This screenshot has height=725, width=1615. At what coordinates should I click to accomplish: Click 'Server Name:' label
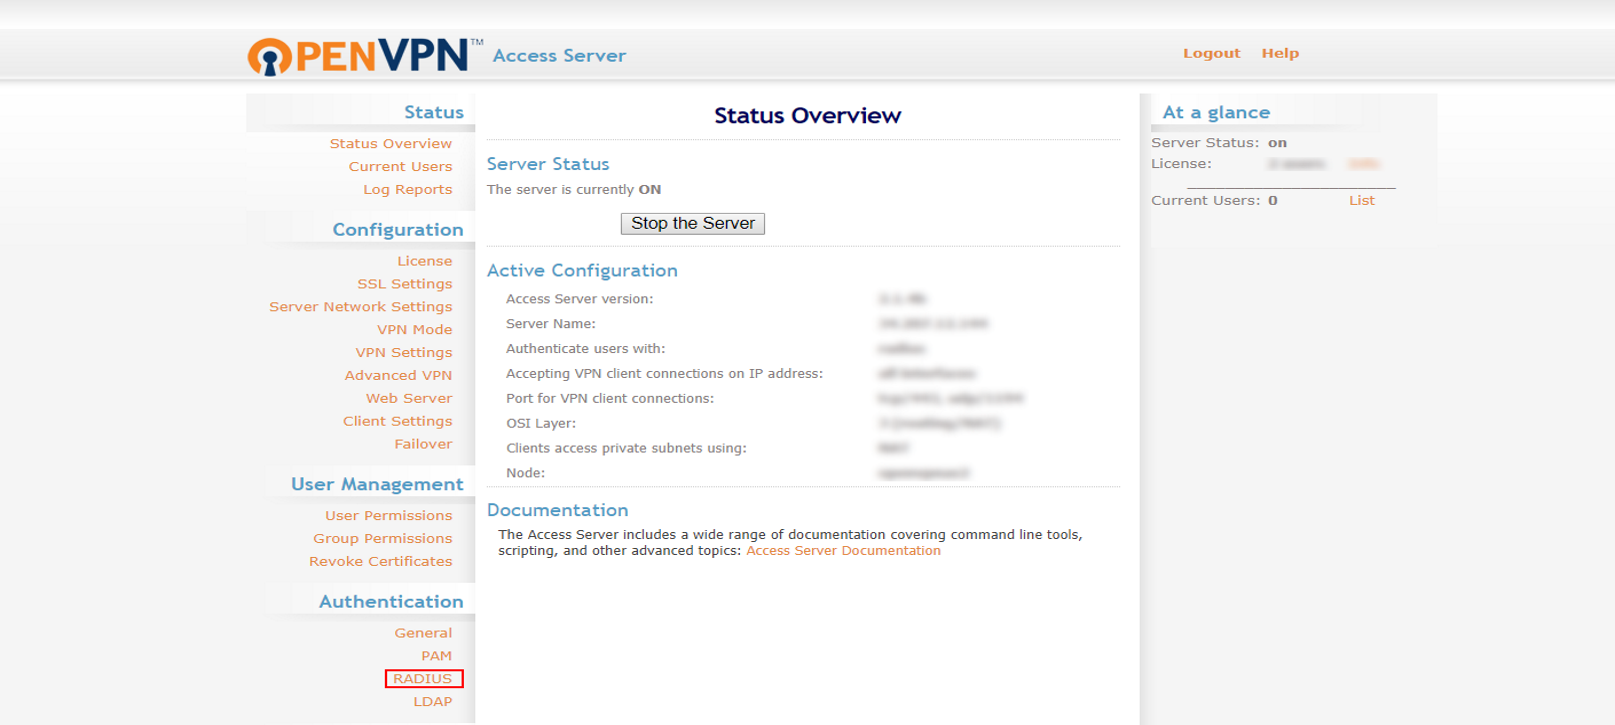point(551,324)
